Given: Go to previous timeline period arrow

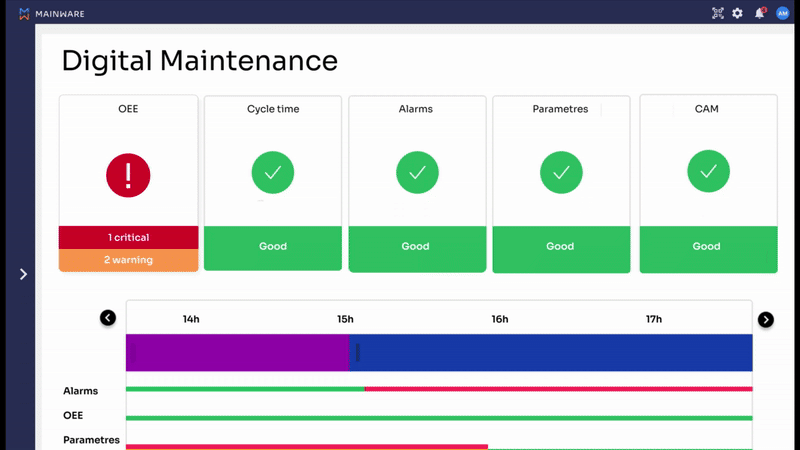Looking at the screenshot, I should pos(108,318).
